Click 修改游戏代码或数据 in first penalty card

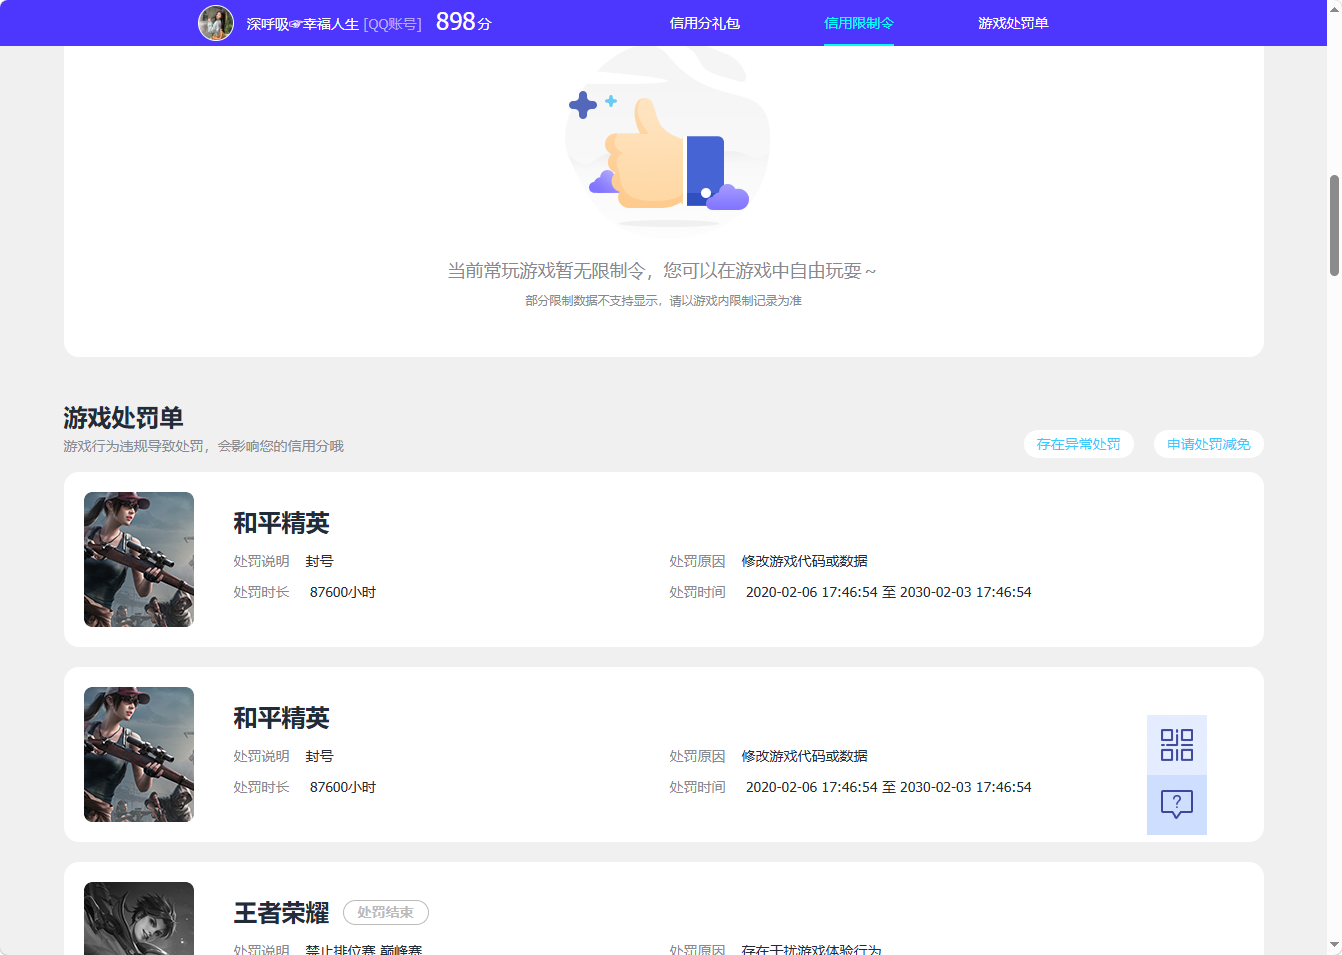coord(805,561)
